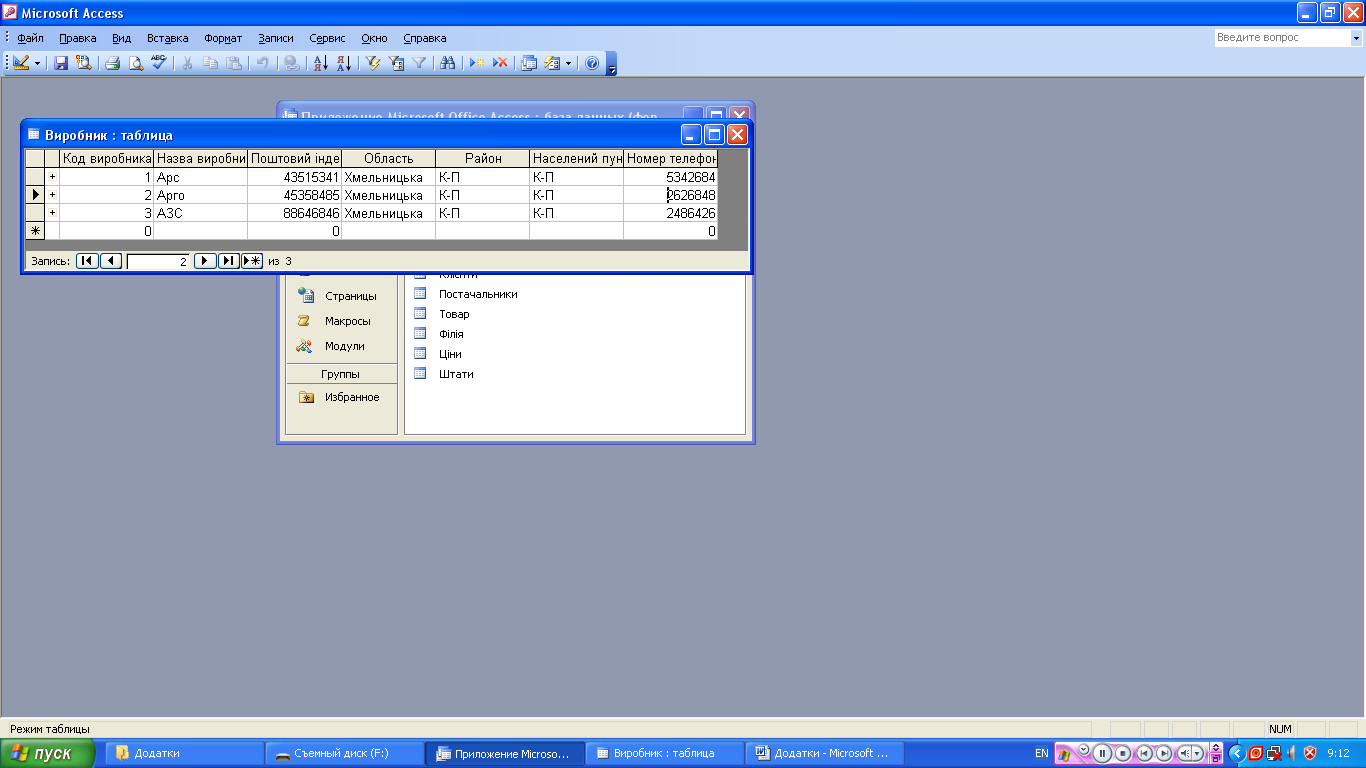Toggle the Apply Filter funnel icon

(x=420, y=62)
